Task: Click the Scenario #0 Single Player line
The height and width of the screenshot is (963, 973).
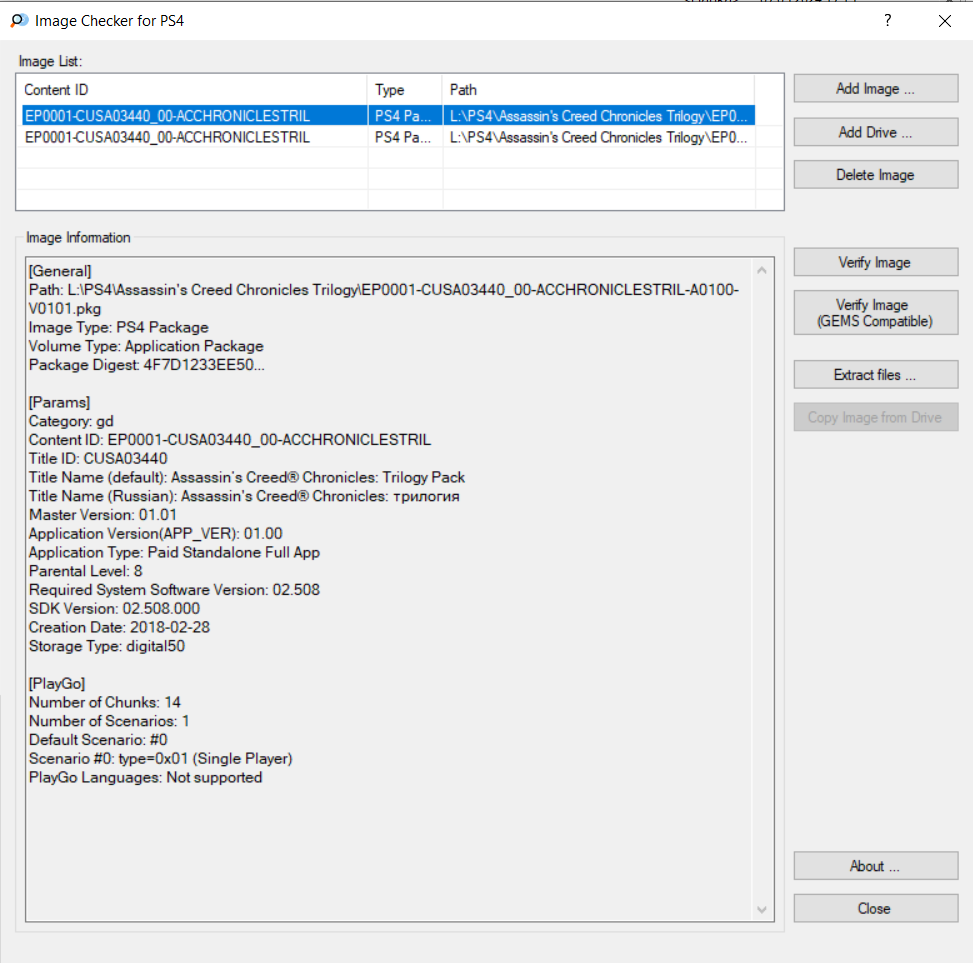Action: [161, 758]
